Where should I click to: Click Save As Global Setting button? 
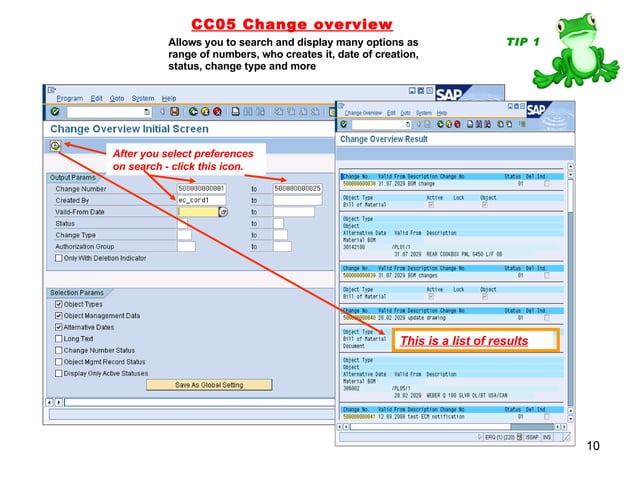pos(209,385)
